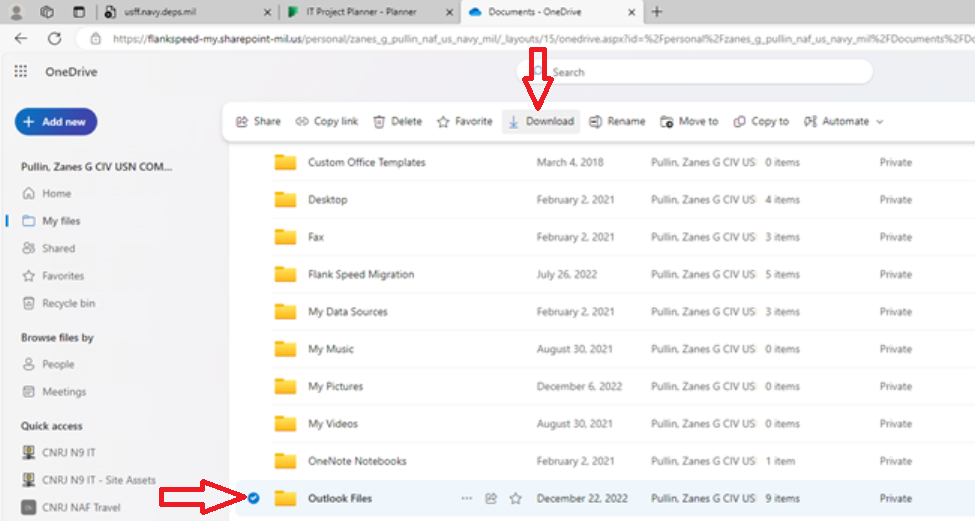Click the browser address bar URL
975x521 pixels.
click(x=541, y=39)
